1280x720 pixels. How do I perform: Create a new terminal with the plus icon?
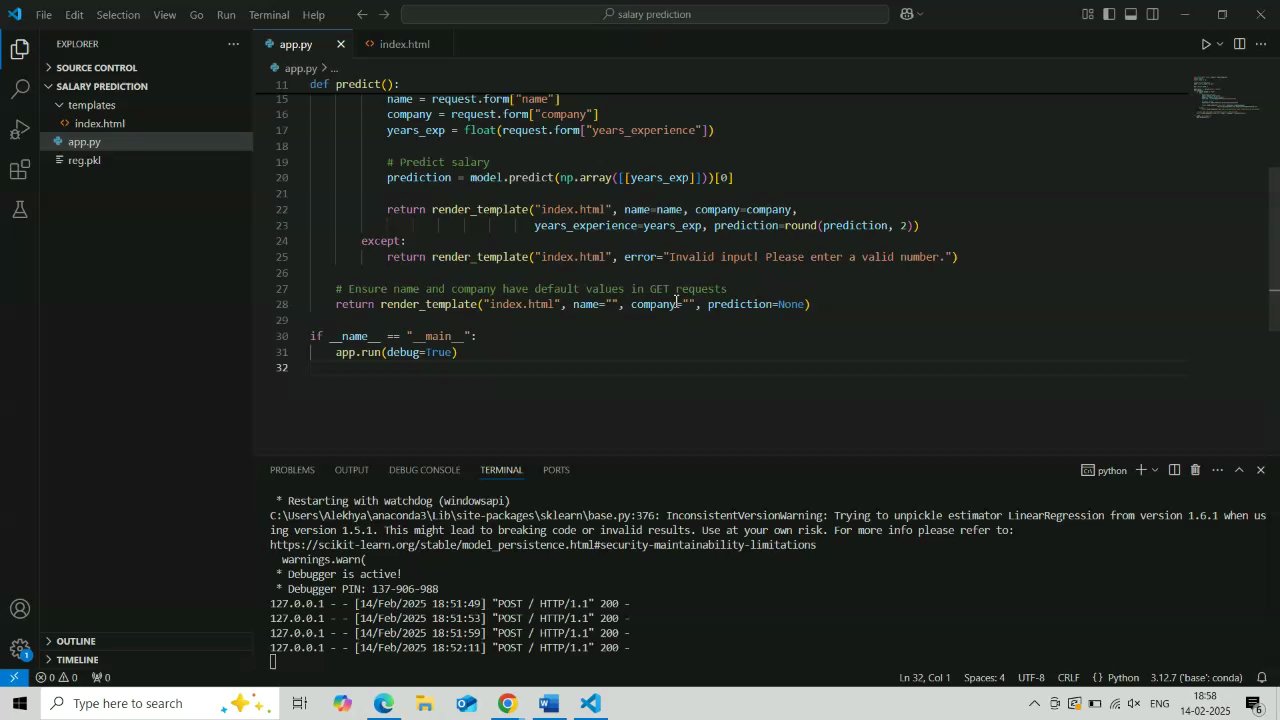click(x=1140, y=470)
